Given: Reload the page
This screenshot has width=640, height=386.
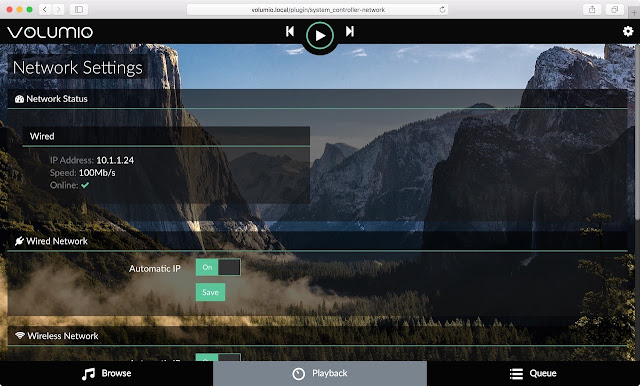Looking at the screenshot, I should (442, 9).
